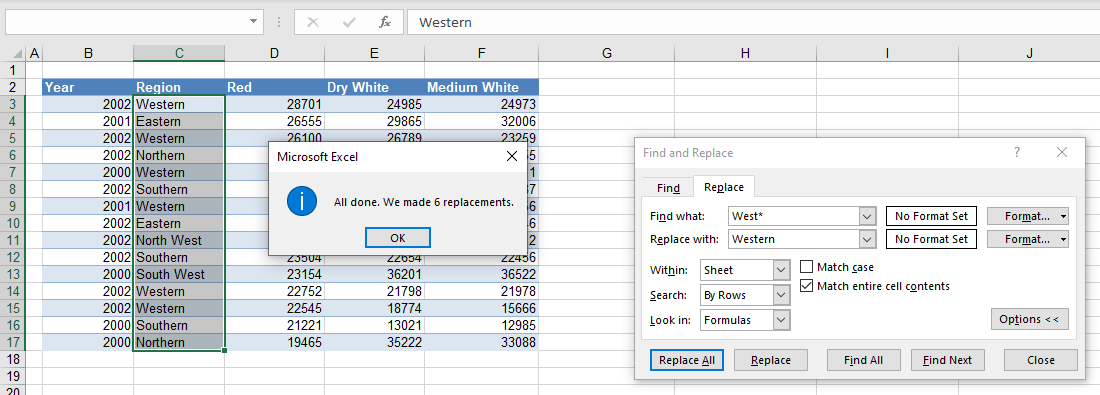Select column C header
This screenshot has width=1100, height=395.
tap(179, 53)
